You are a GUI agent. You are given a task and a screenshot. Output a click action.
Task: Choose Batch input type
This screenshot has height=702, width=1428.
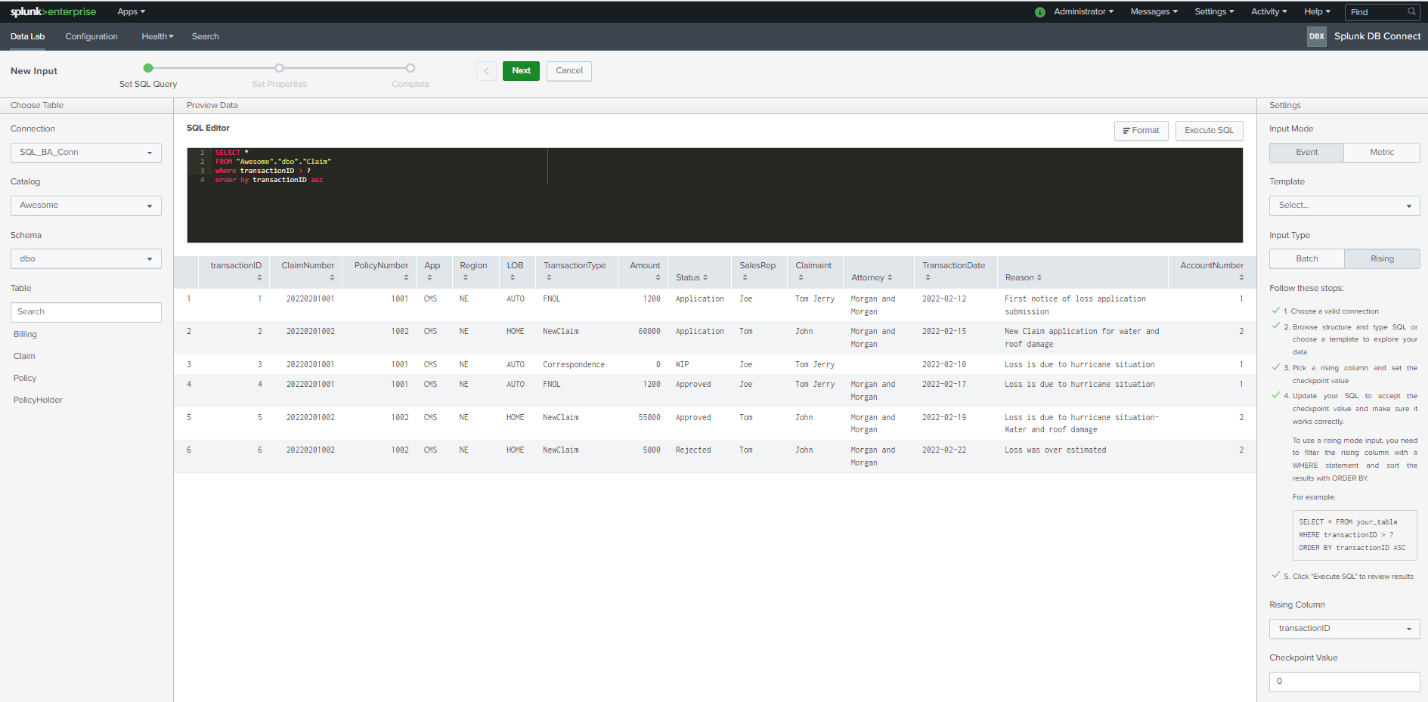pos(1306,258)
